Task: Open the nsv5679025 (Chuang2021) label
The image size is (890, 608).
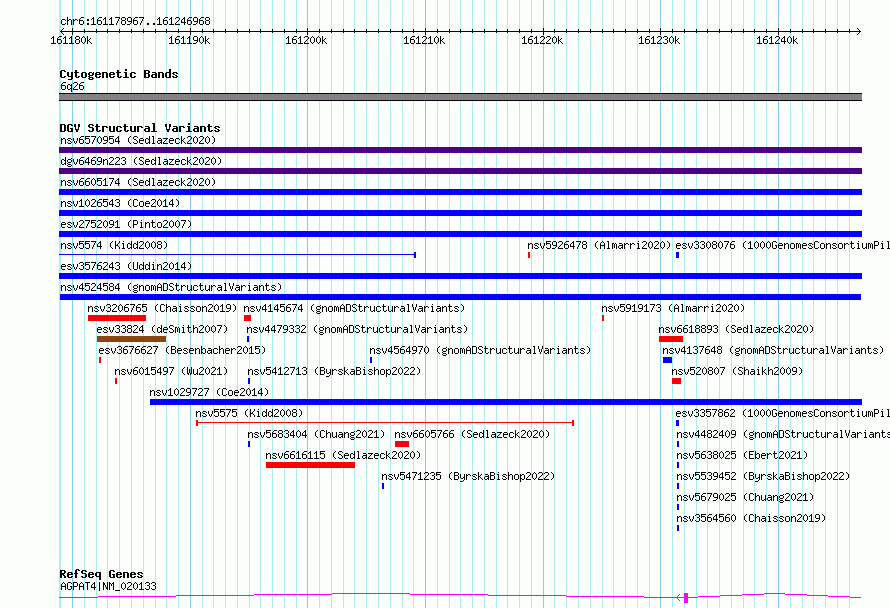Action: [745, 497]
